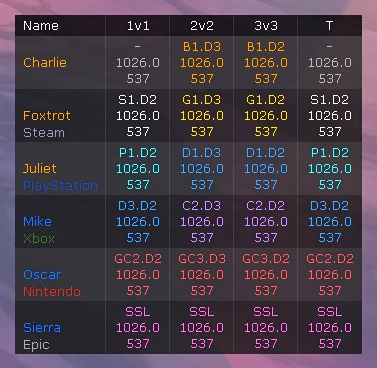Click Sierra's SSL rank in T column
This screenshot has width=377, height=368.
pyautogui.click(x=329, y=312)
